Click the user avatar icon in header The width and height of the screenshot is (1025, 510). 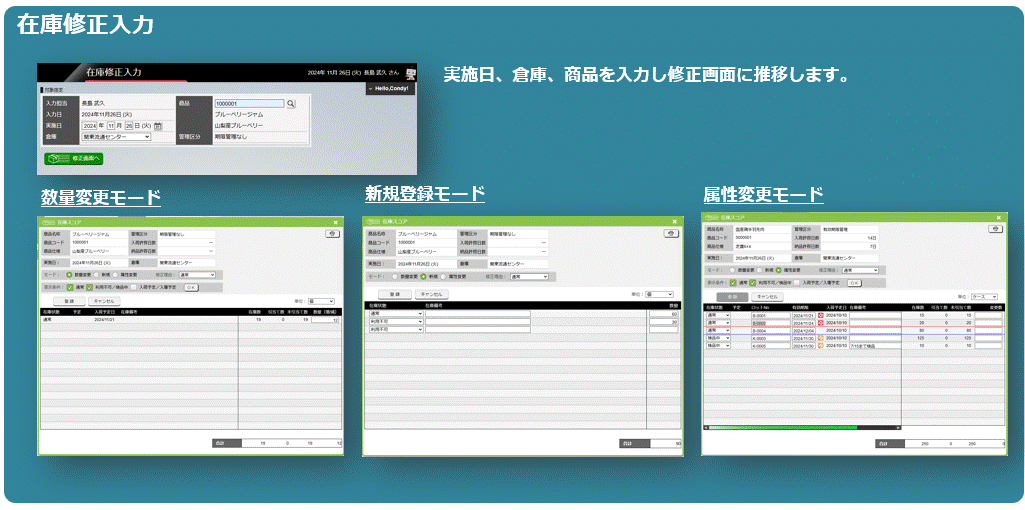click(x=411, y=74)
